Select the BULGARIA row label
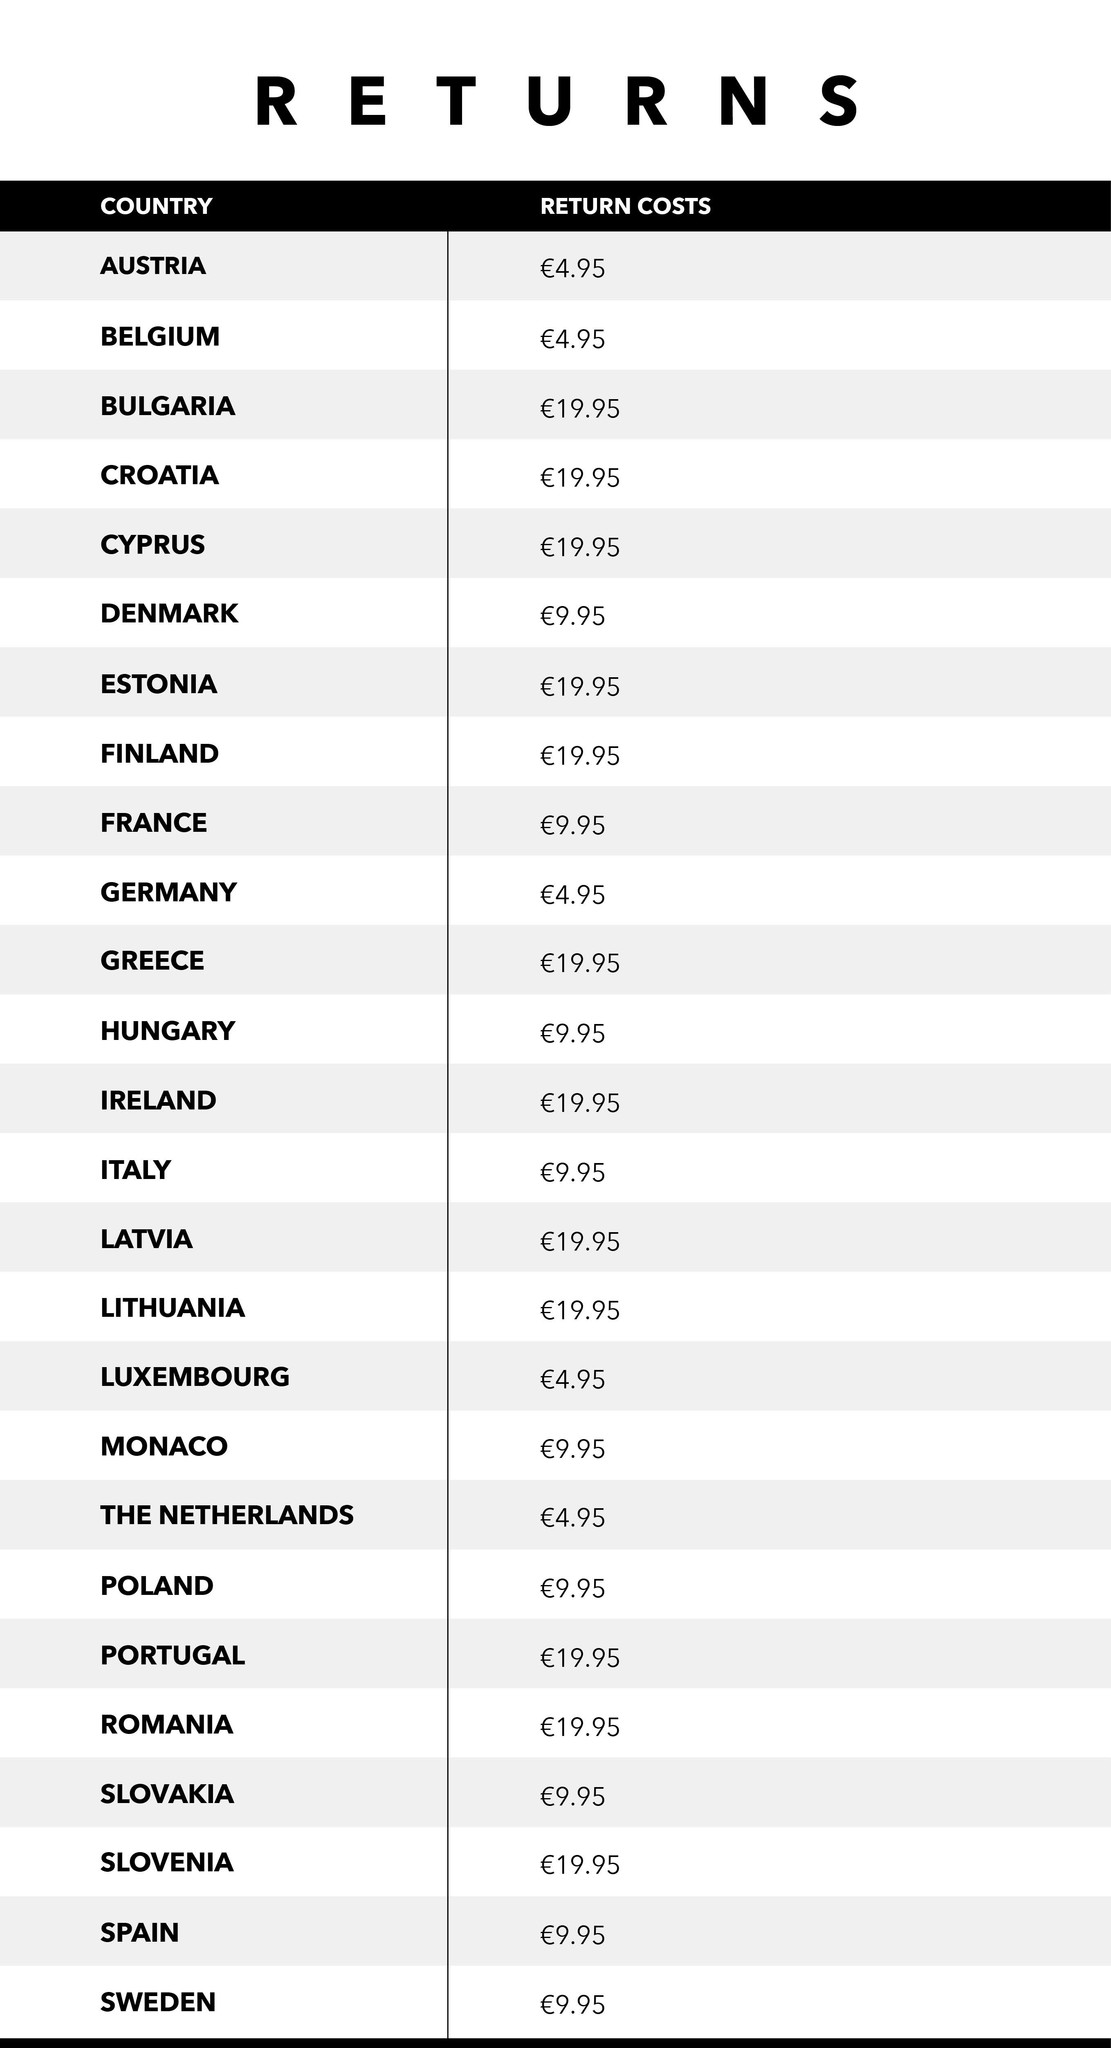The image size is (1111, 2048). [x=167, y=406]
